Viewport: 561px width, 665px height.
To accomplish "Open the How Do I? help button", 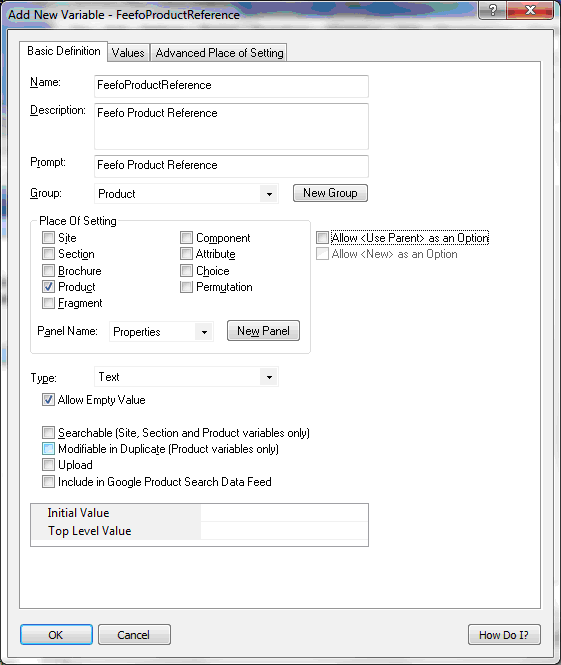I will [x=504, y=635].
